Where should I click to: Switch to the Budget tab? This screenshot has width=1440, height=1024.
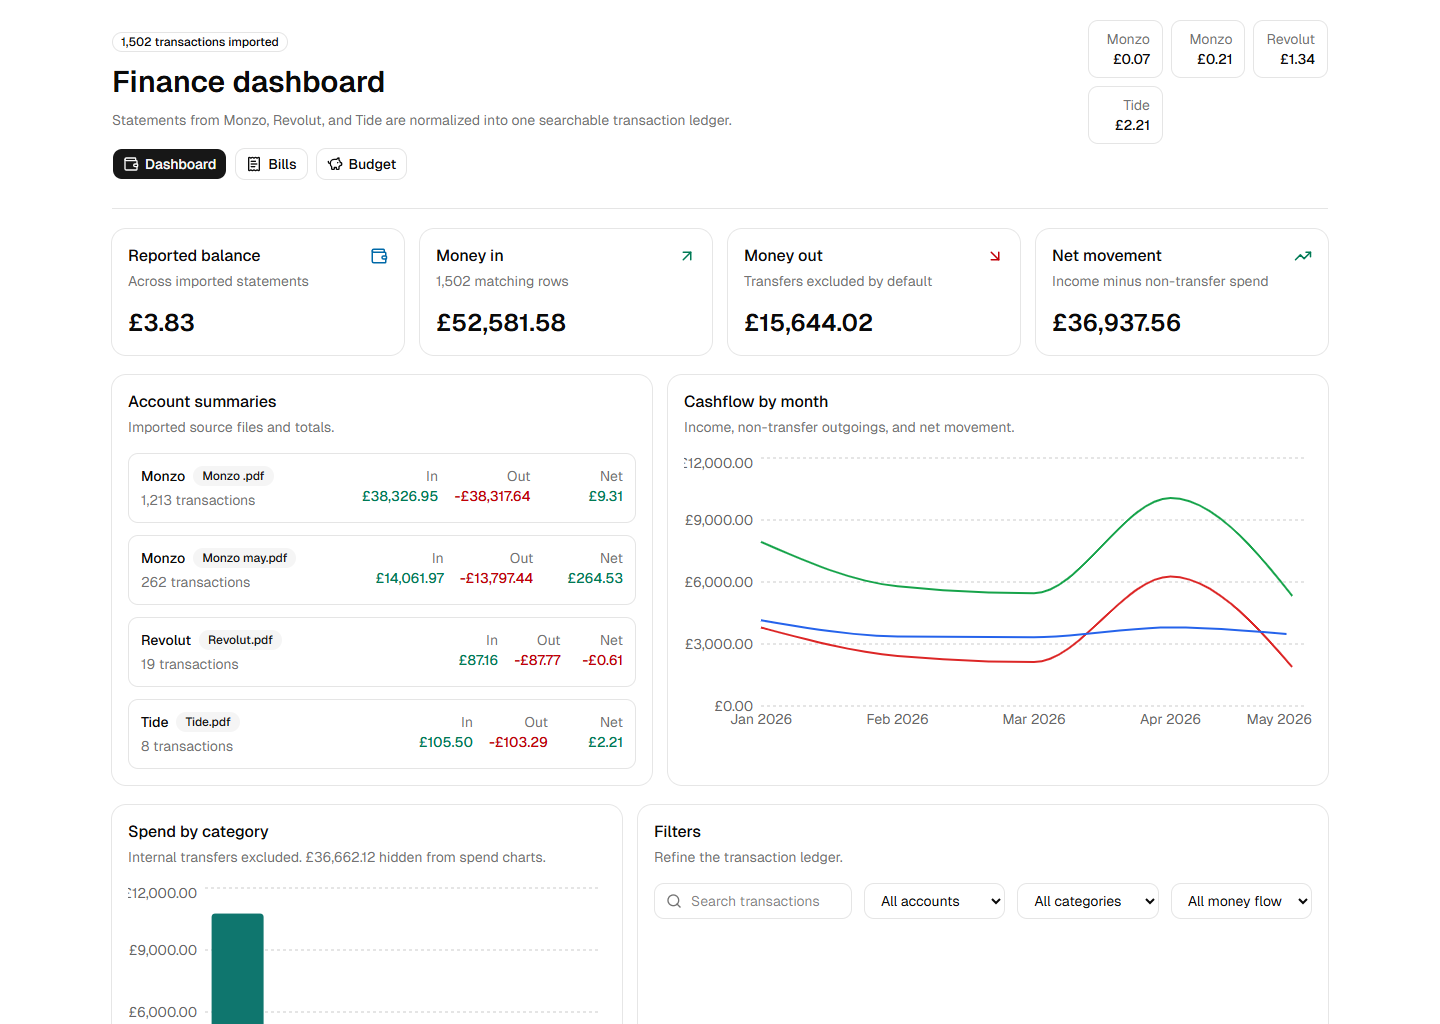[x=361, y=164]
